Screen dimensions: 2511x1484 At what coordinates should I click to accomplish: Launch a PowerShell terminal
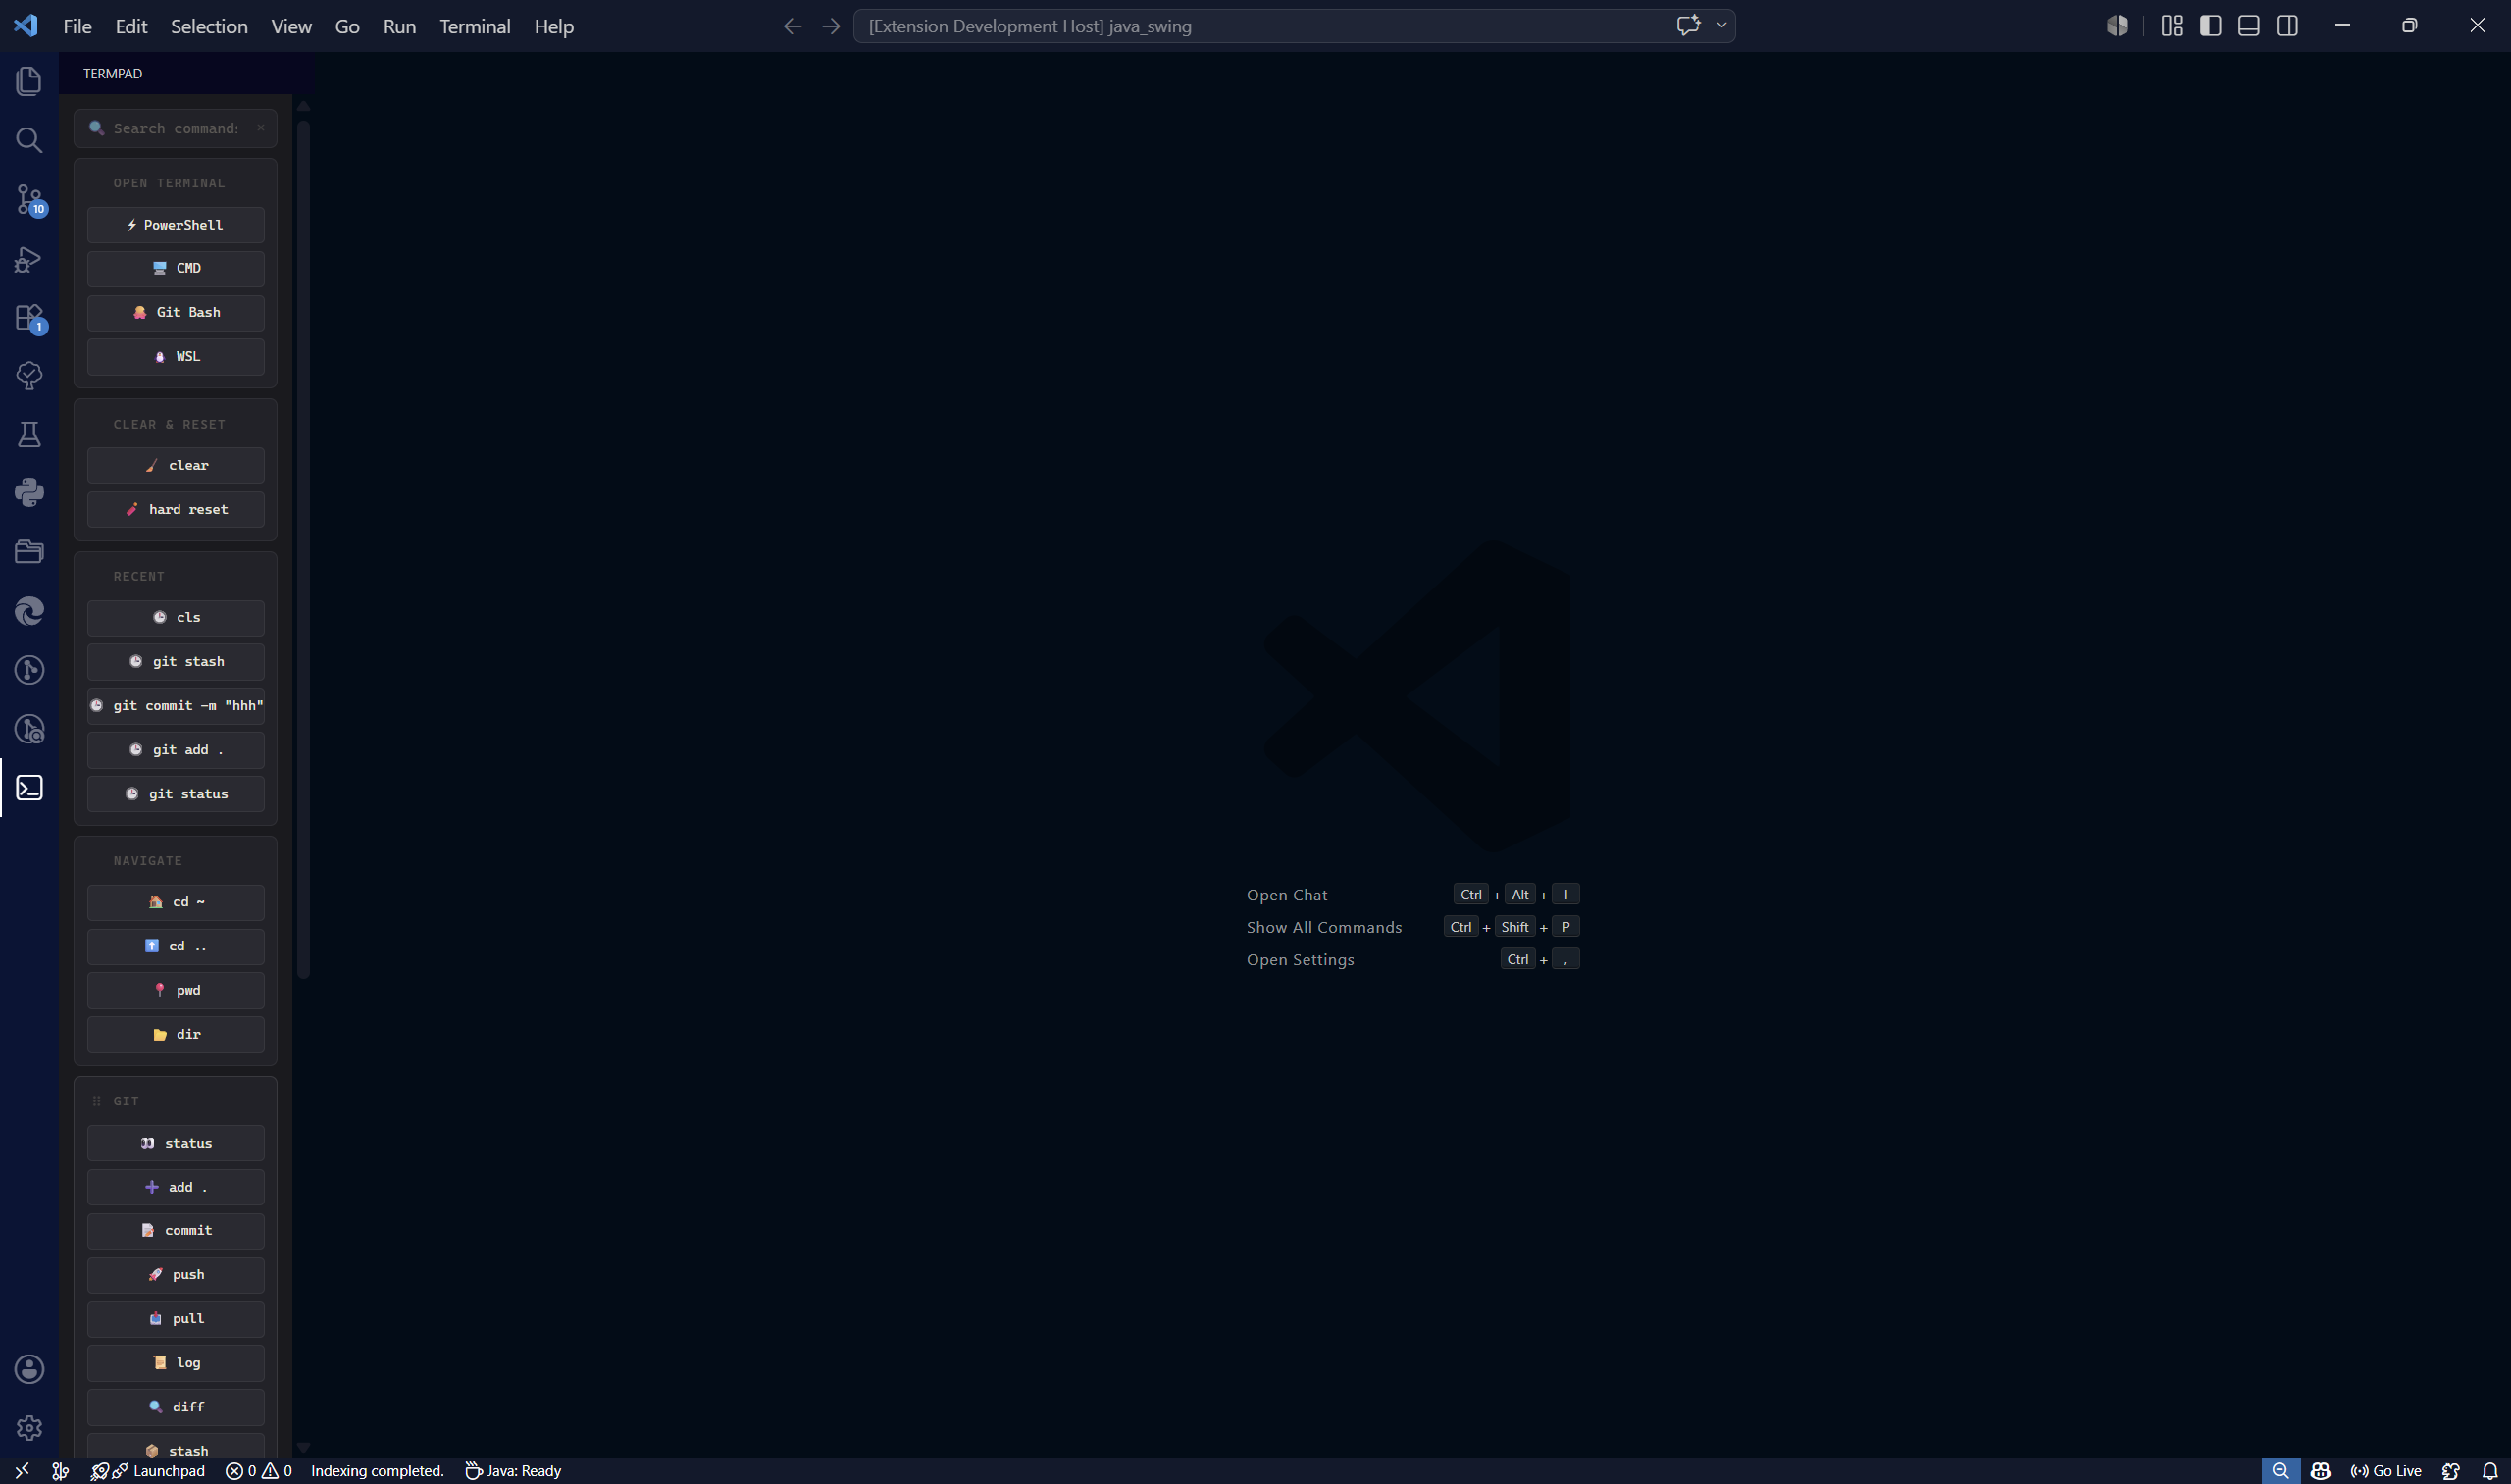175,225
